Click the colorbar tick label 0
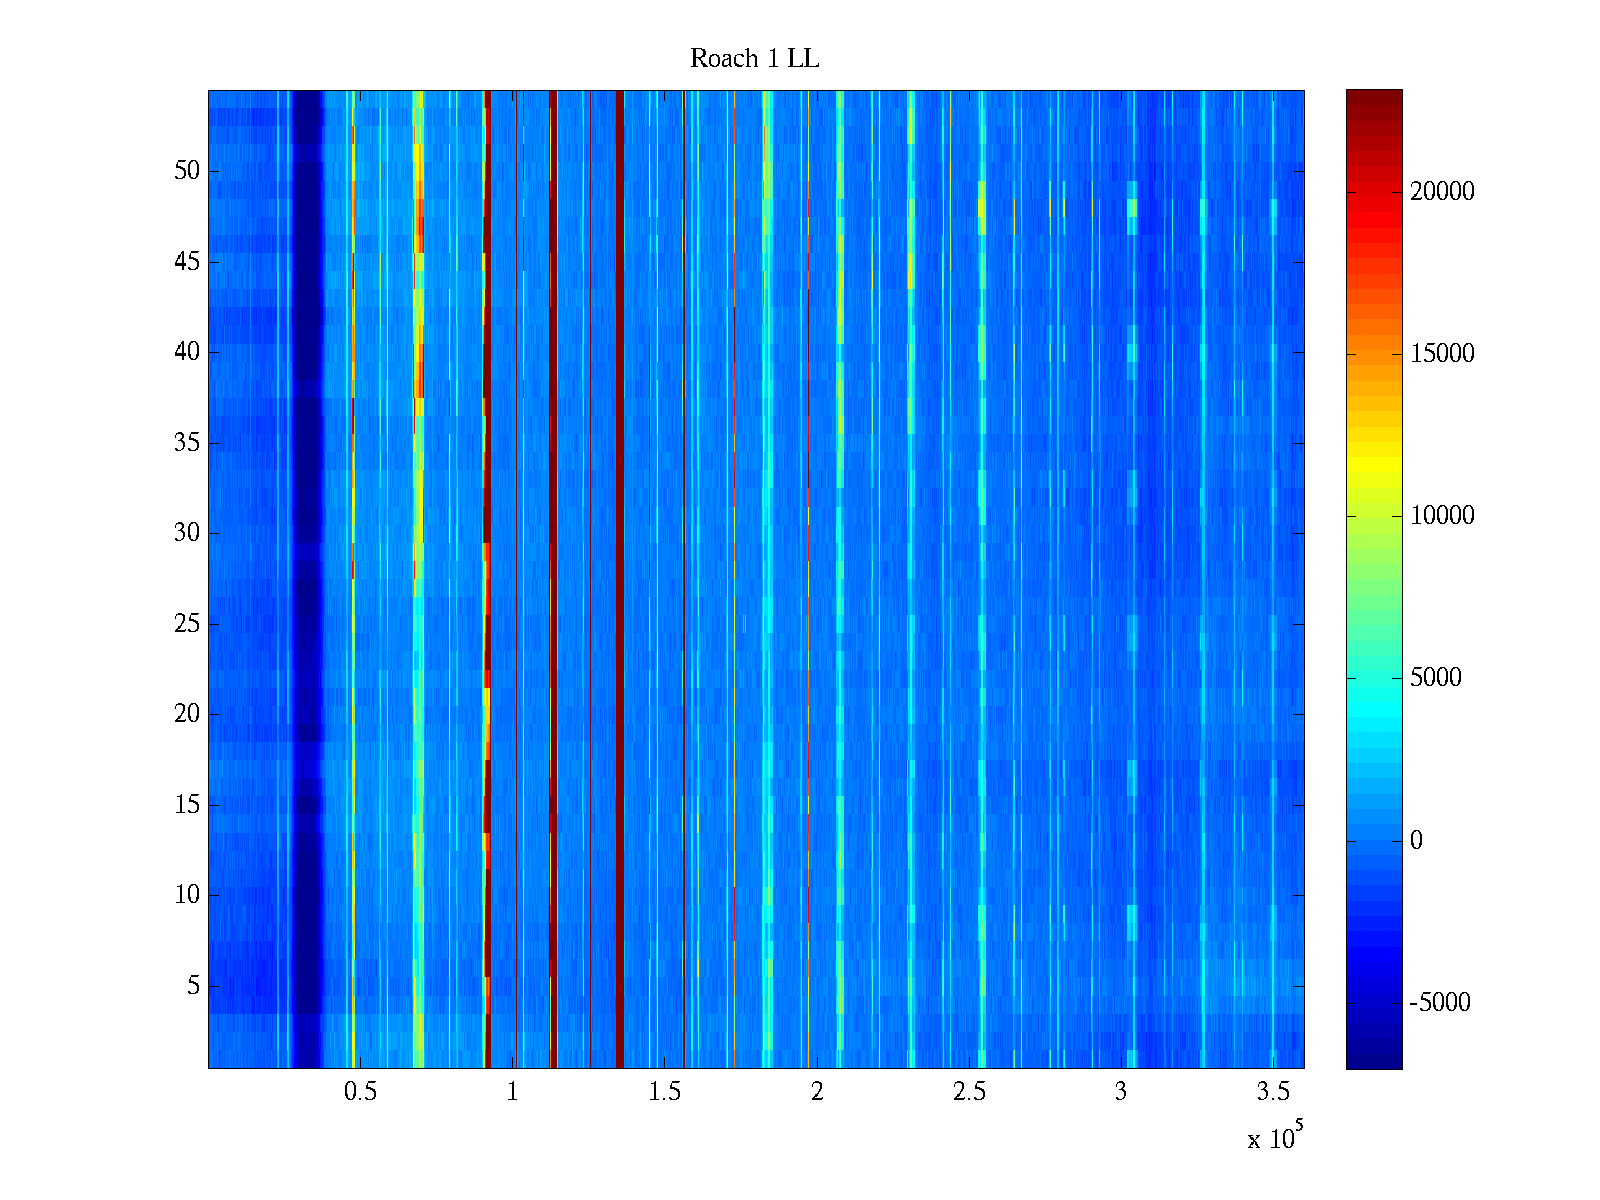1600x1200 pixels. (x=1416, y=841)
